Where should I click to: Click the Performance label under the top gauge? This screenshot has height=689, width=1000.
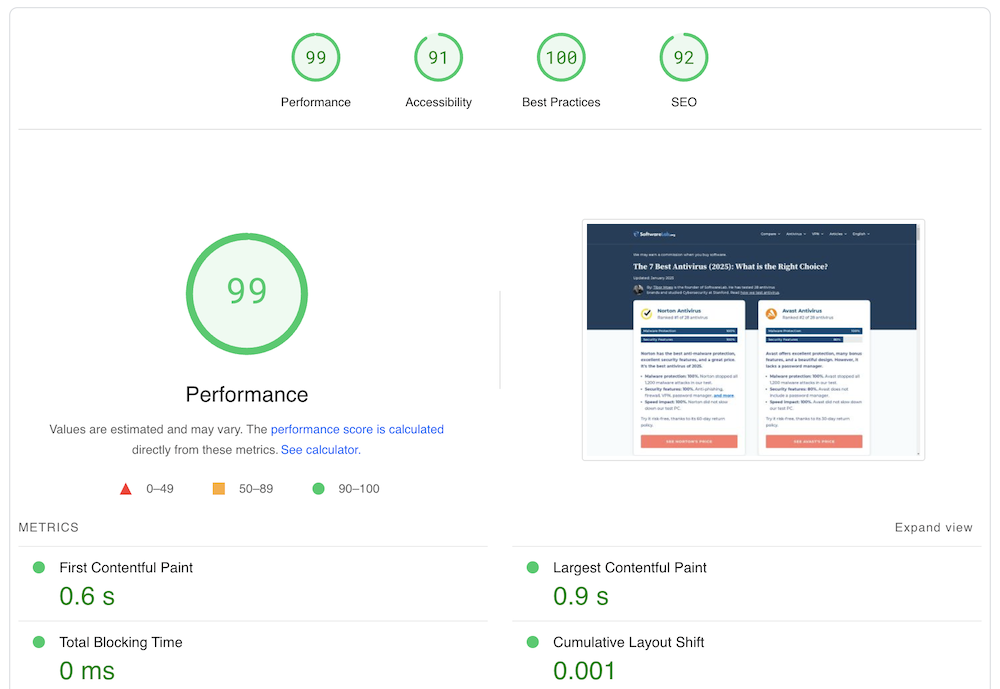(316, 102)
